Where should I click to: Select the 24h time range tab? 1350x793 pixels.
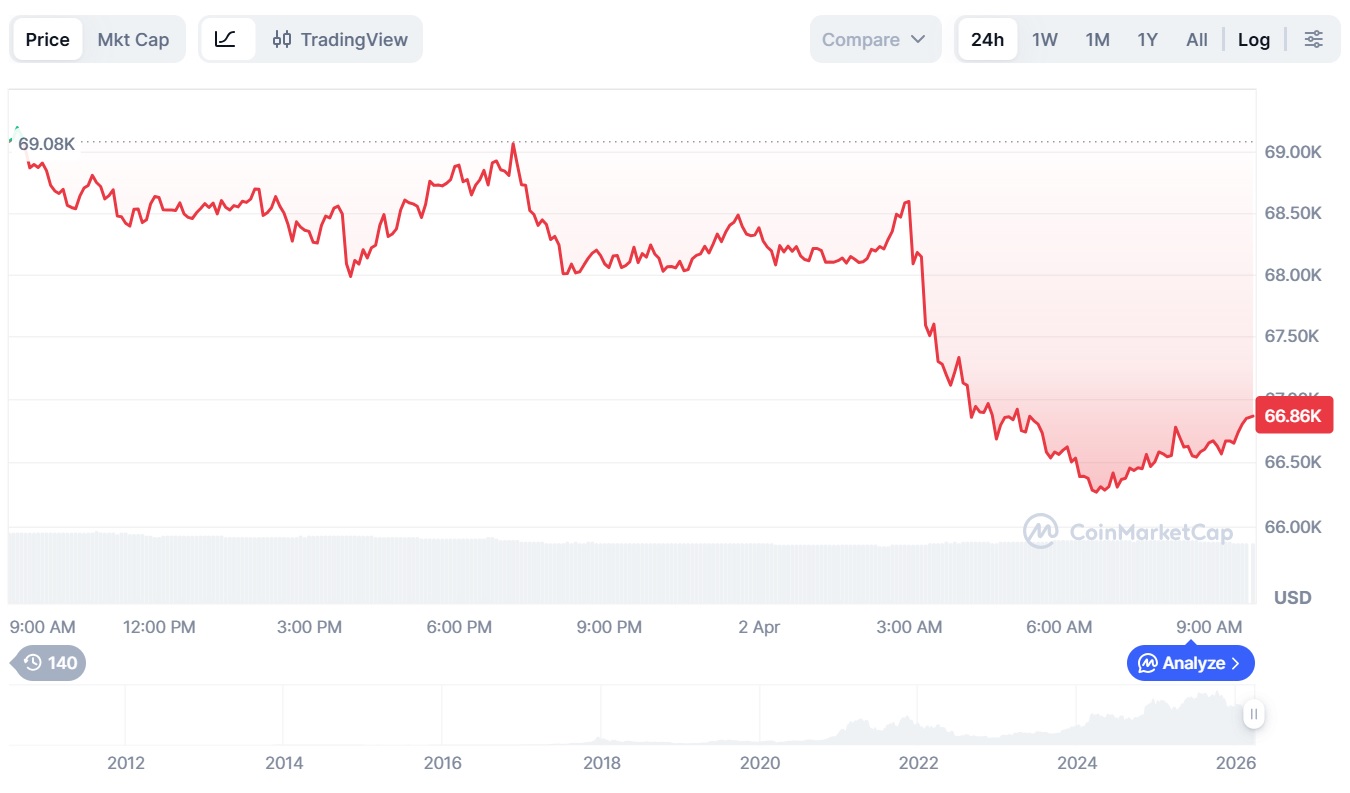click(x=986, y=39)
